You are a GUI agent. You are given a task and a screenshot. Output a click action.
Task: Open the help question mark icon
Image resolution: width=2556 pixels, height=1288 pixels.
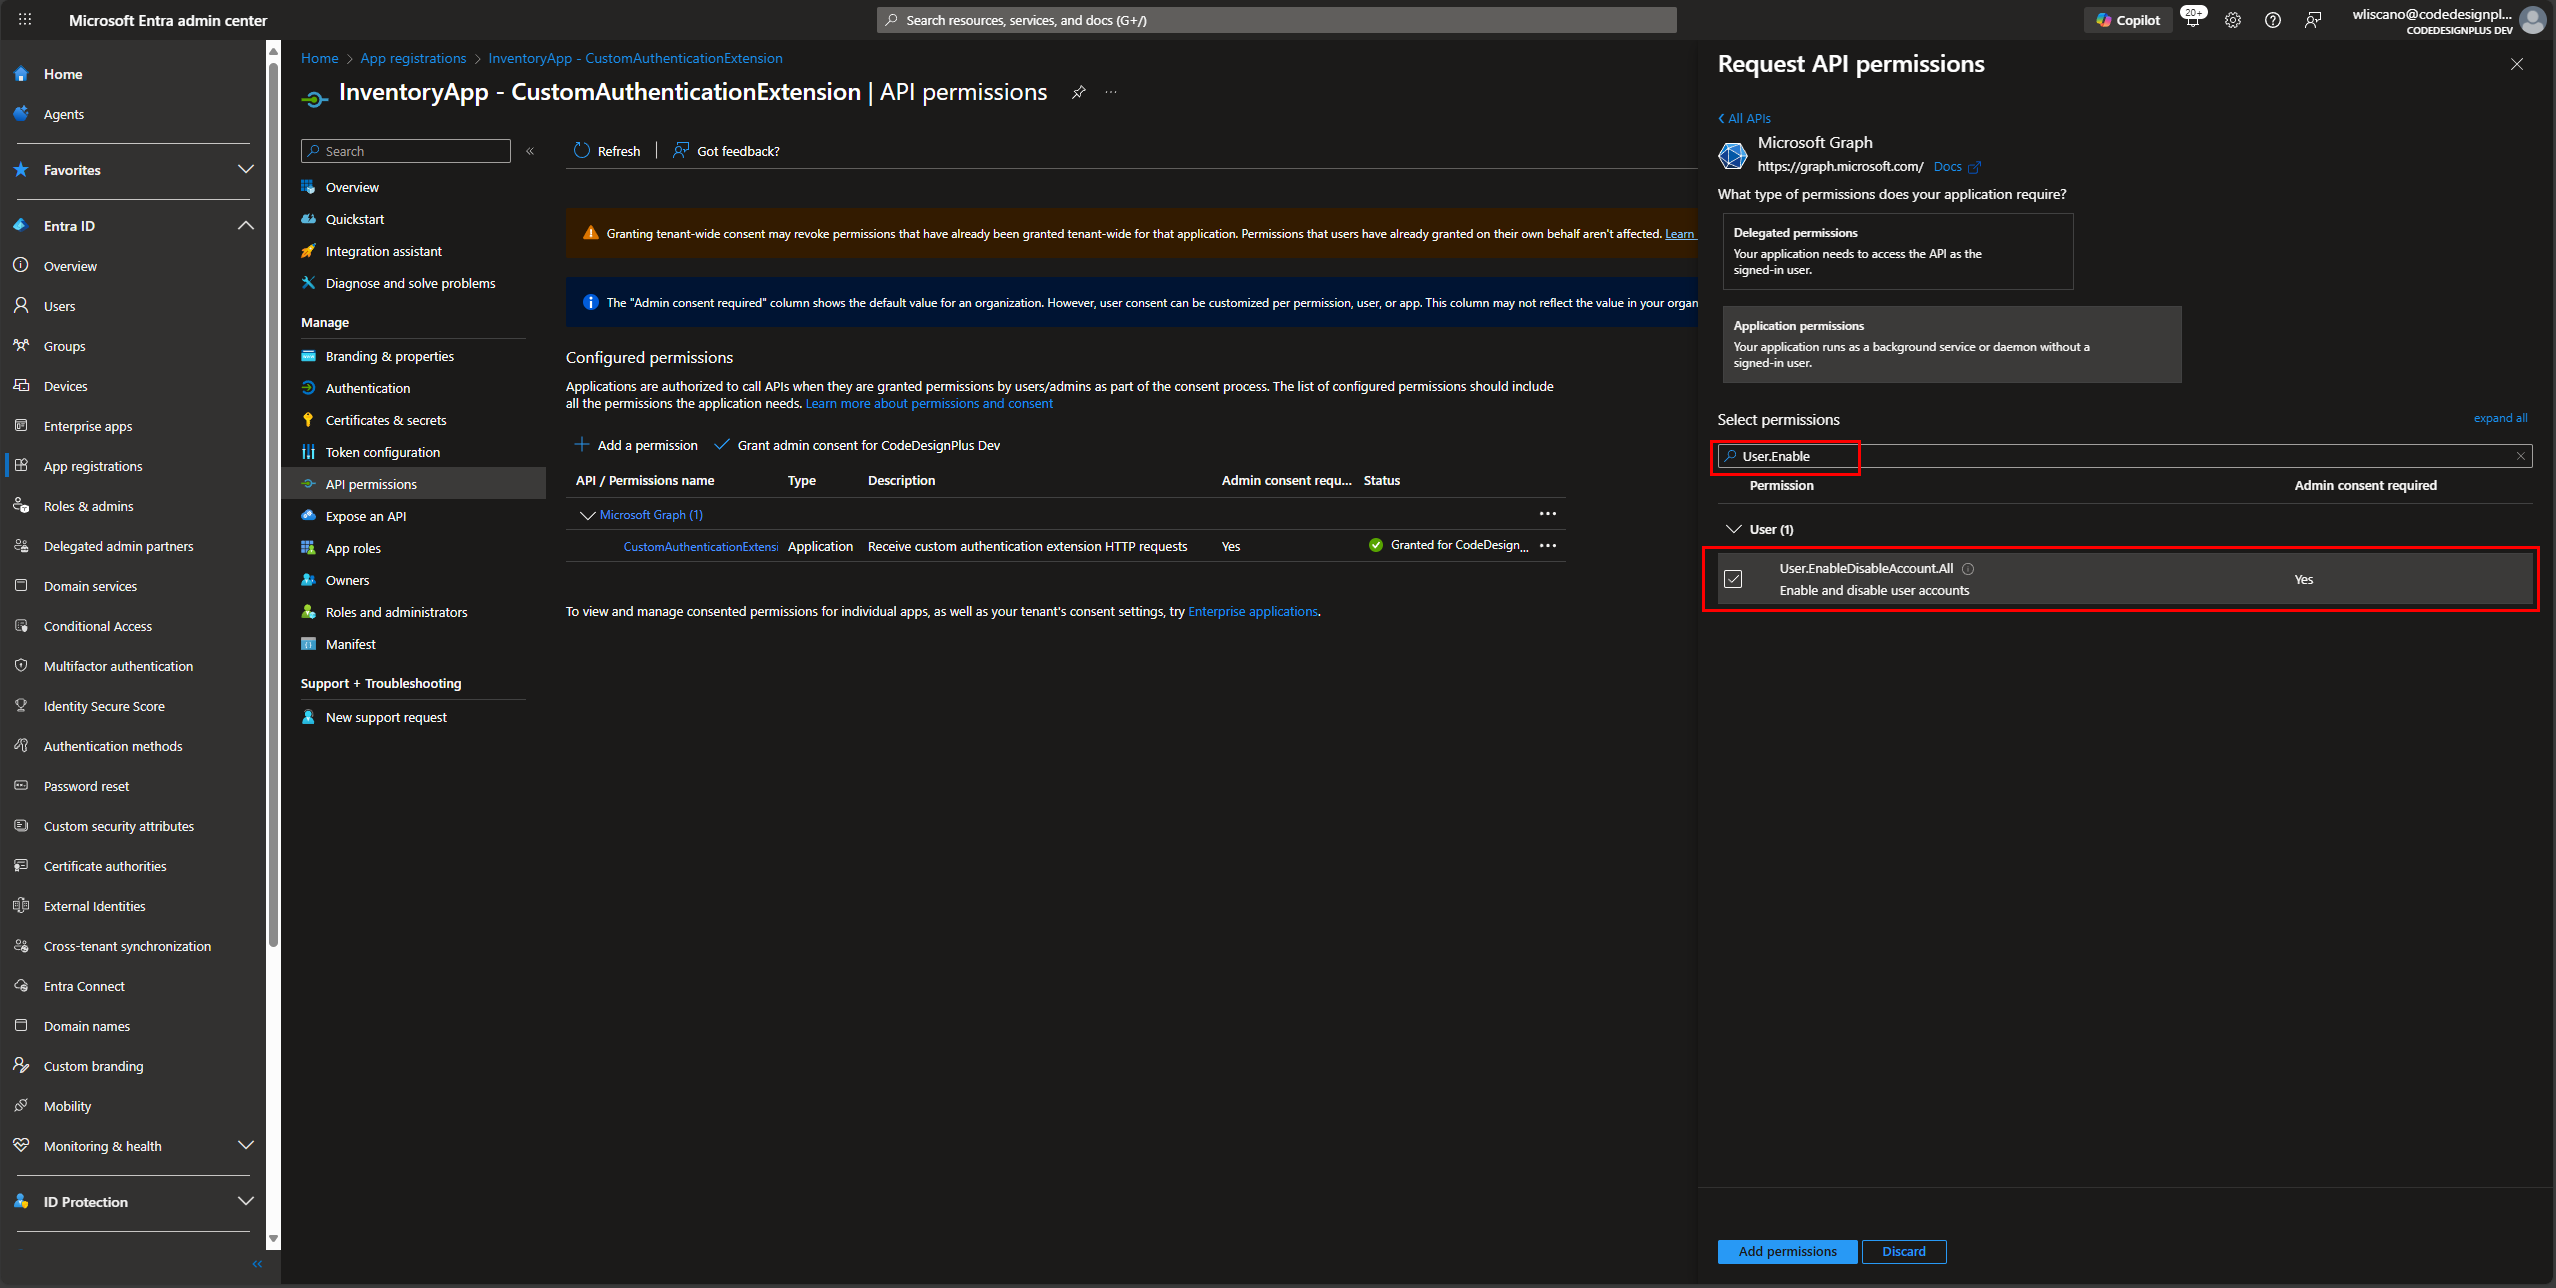coord(2273,20)
